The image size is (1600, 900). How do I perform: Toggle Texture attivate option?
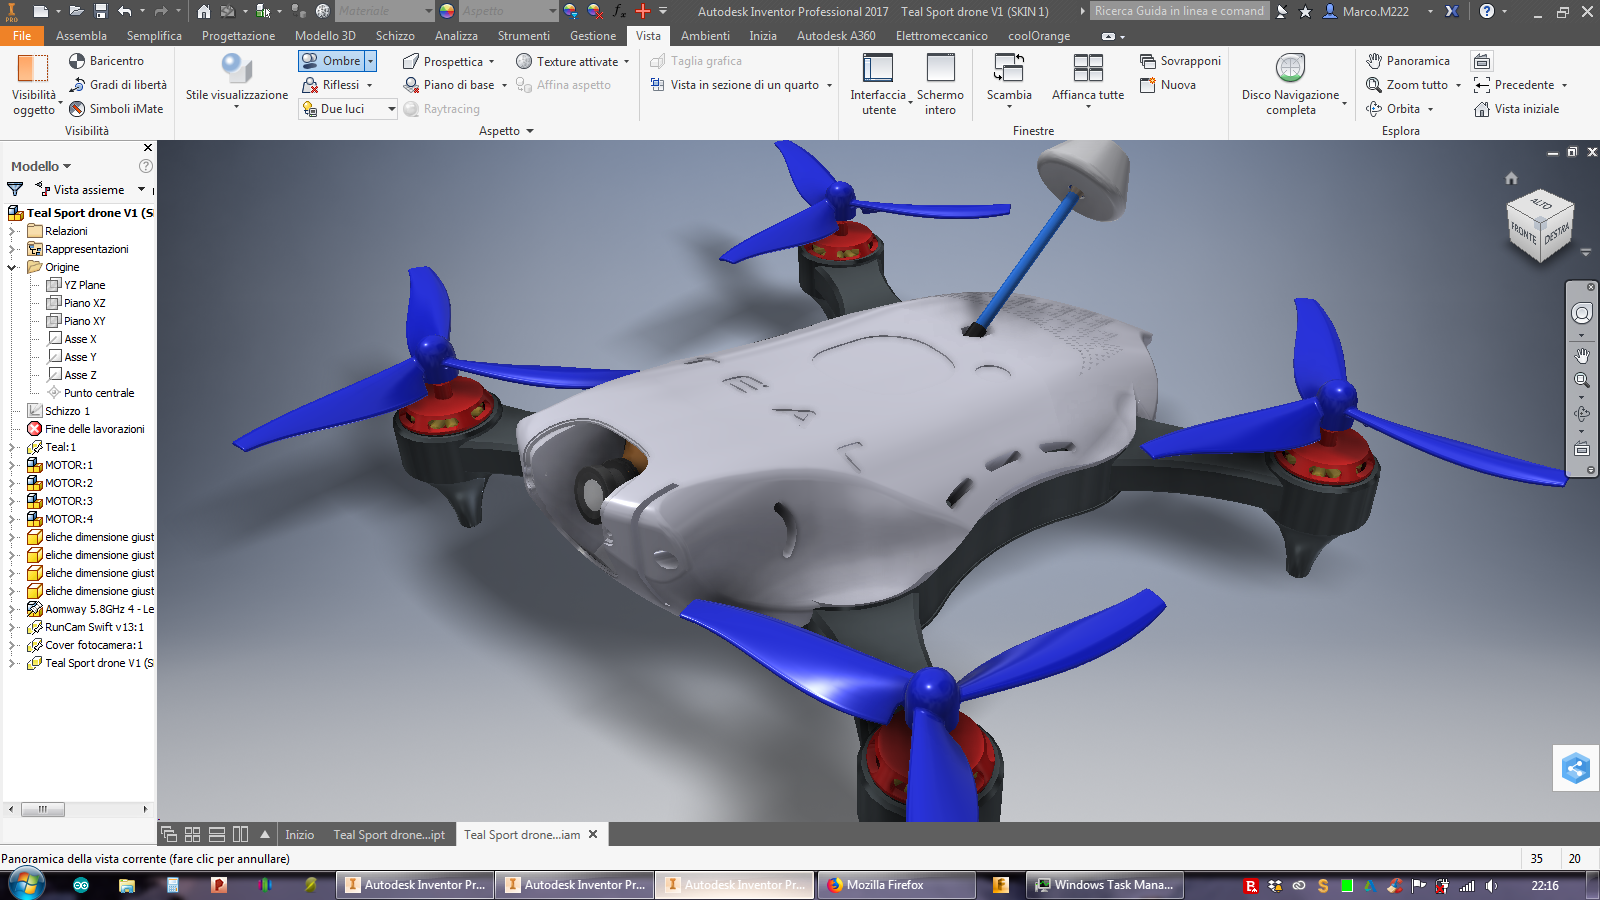(568, 61)
